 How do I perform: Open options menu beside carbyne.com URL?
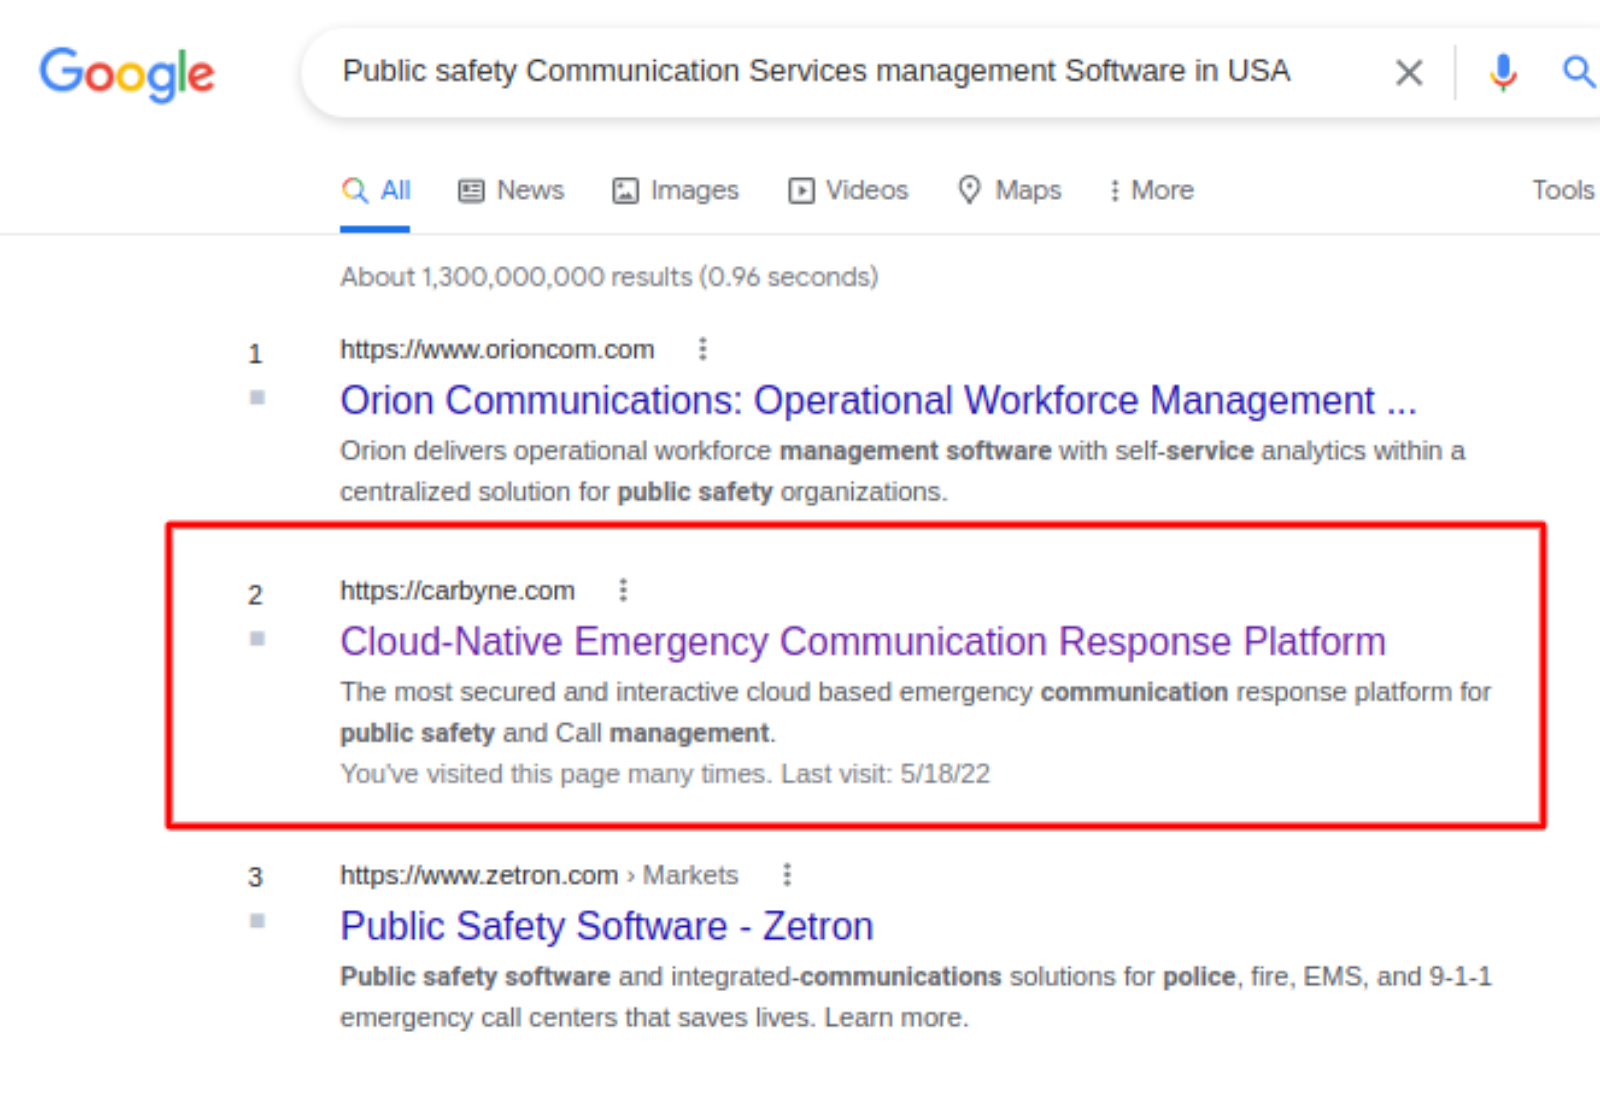pyautogui.click(x=623, y=590)
